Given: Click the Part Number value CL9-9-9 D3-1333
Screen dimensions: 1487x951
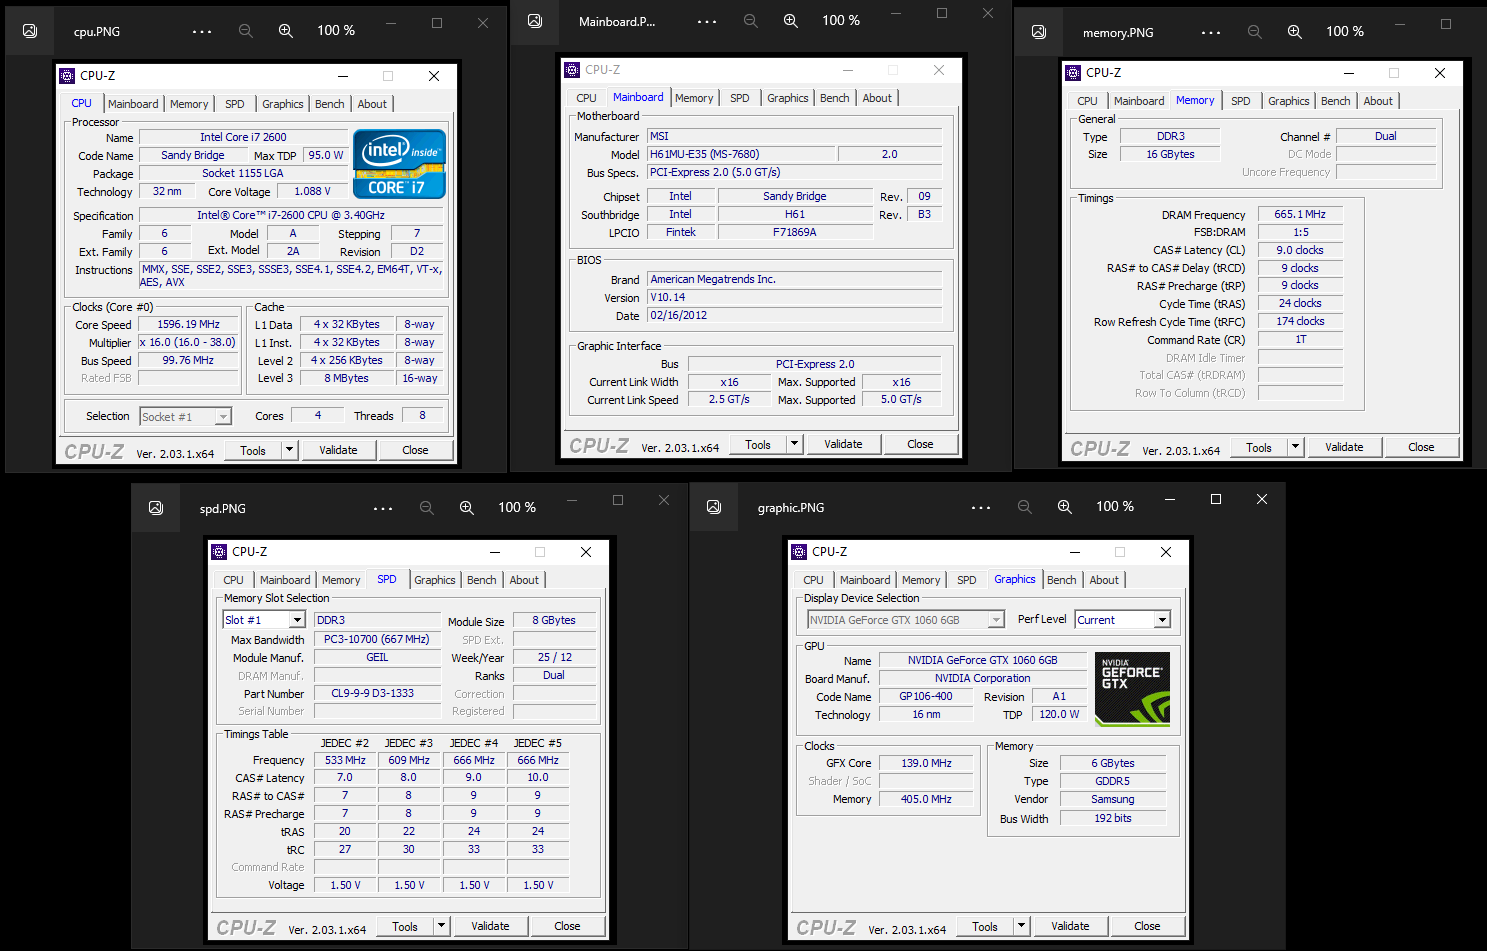Looking at the screenshot, I should pos(377,693).
